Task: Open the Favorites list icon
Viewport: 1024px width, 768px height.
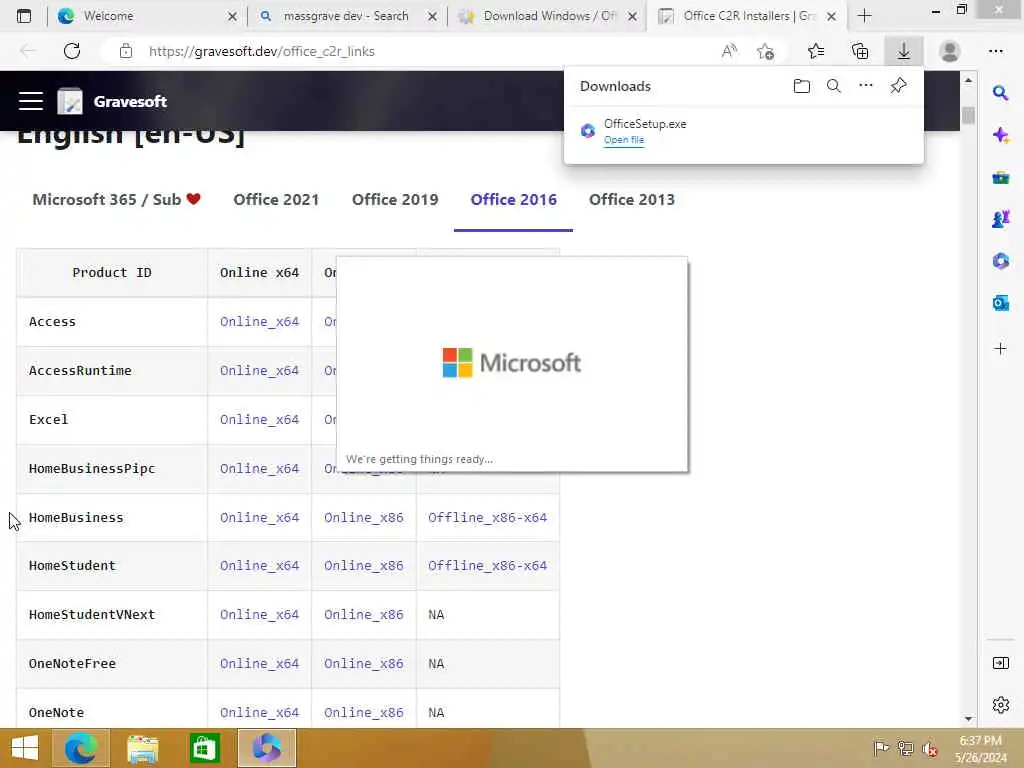Action: tap(816, 51)
